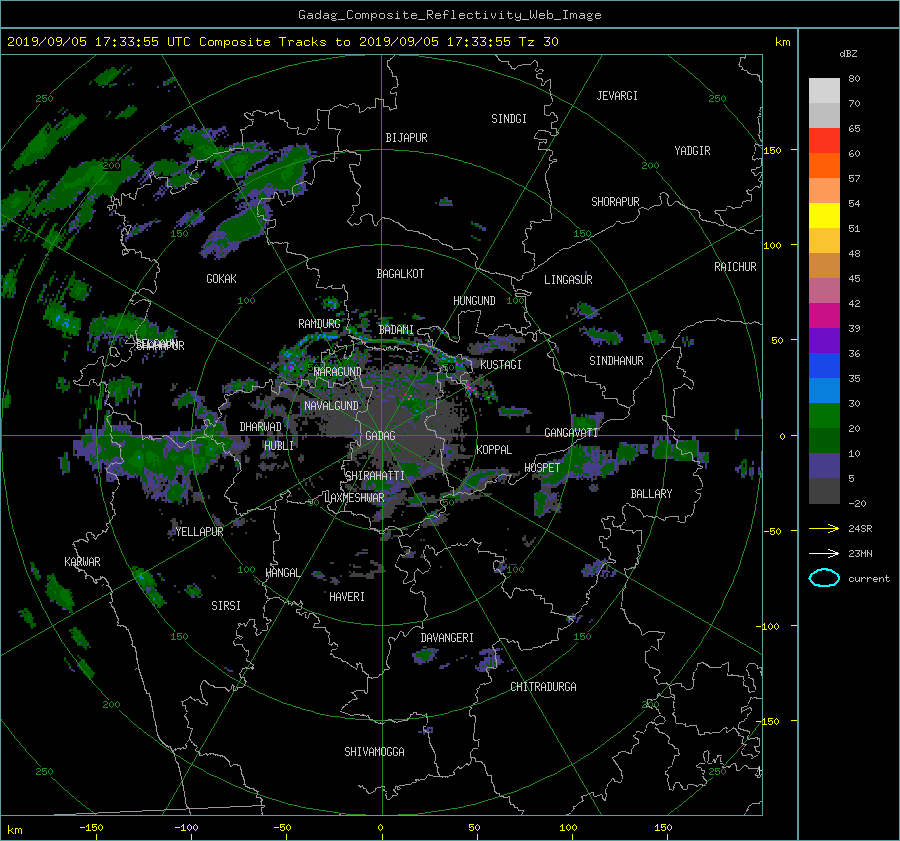Click the bright green 30 dBZ swatch
This screenshot has height=841, width=900.
[824, 415]
